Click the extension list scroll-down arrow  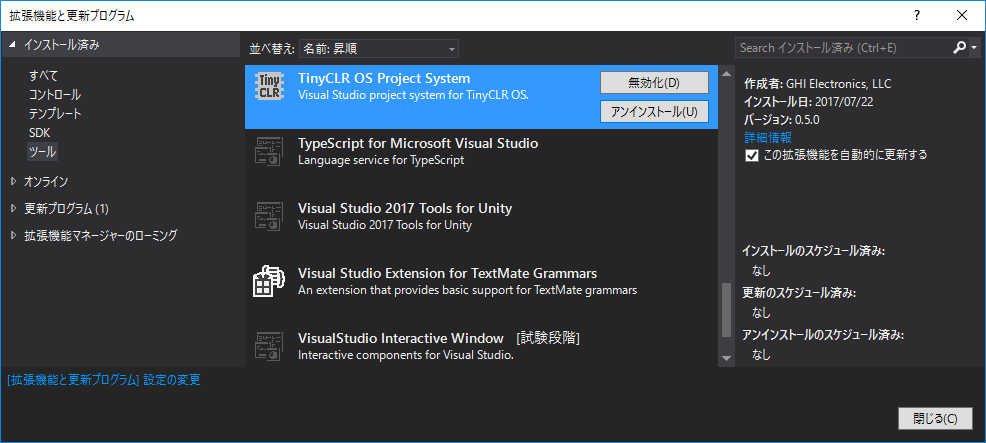click(726, 358)
